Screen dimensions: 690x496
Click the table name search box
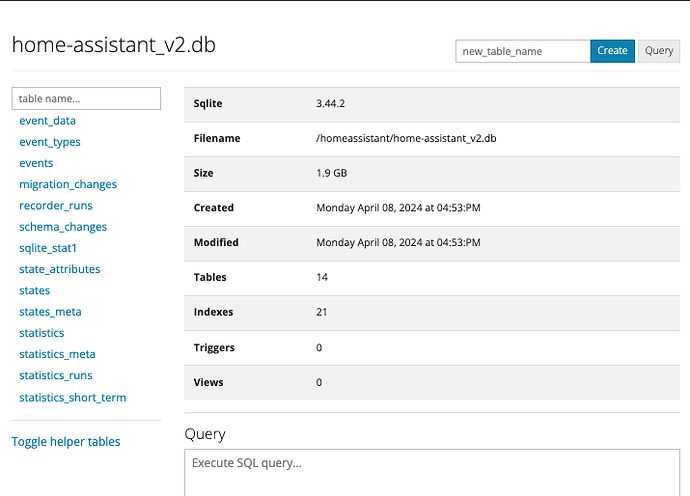pos(86,98)
